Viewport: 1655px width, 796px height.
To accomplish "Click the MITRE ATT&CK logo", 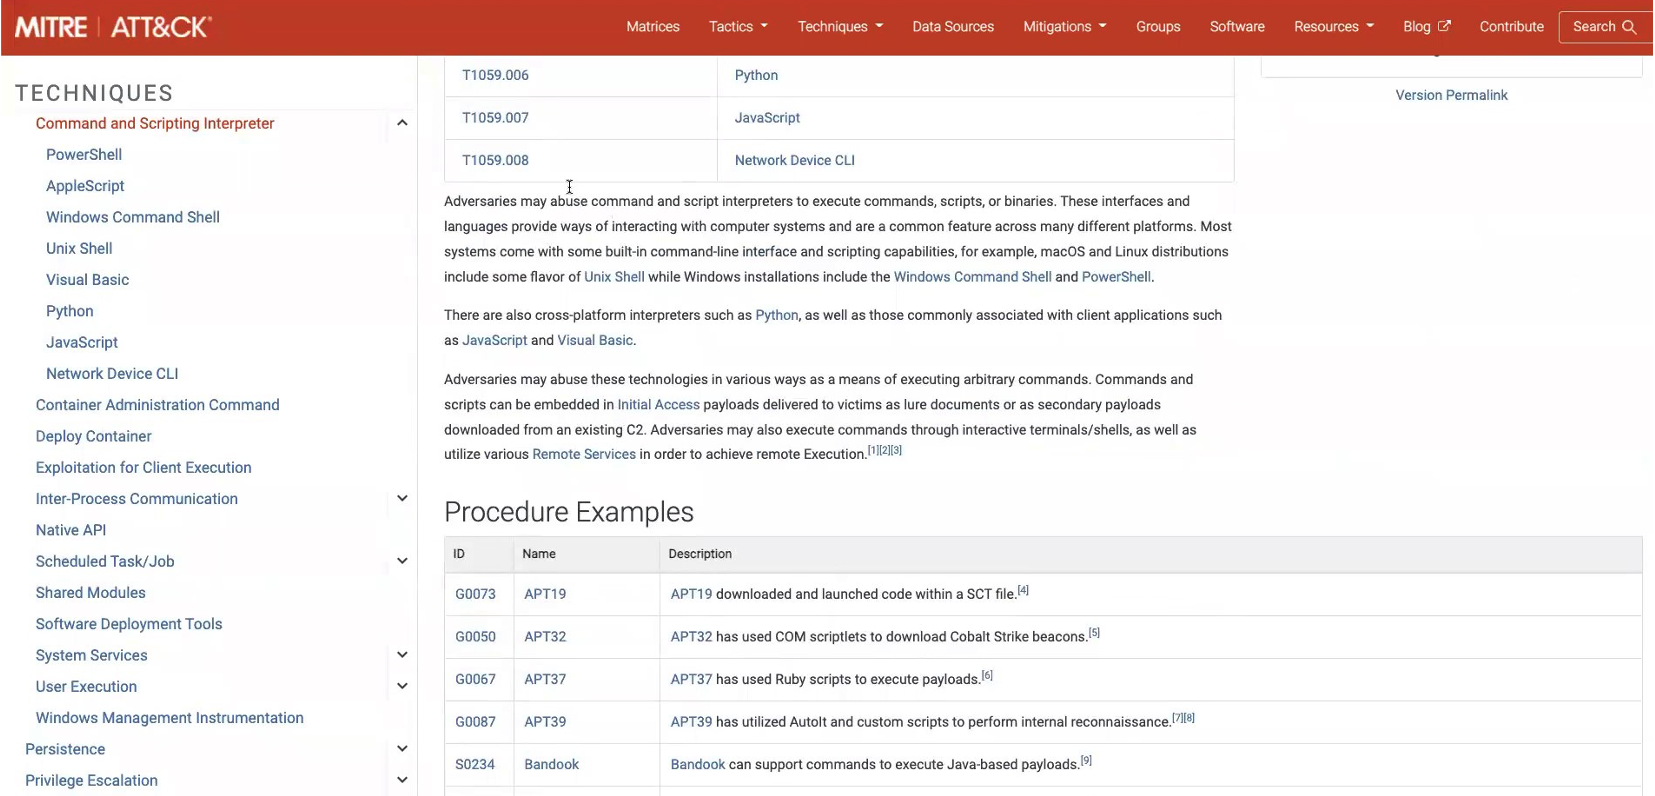I will [112, 27].
